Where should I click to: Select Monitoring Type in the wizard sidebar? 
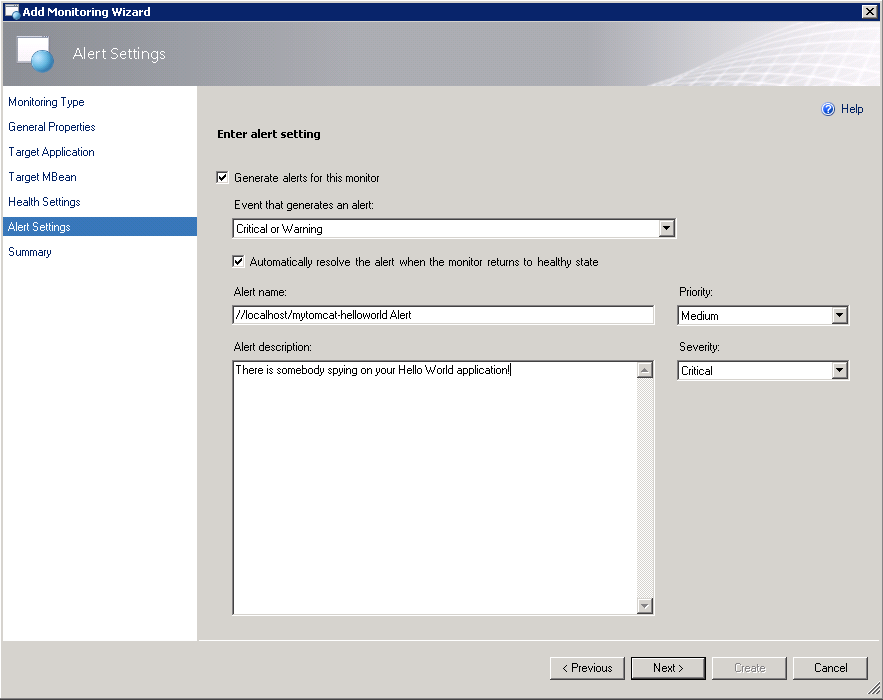[x=46, y=102]
